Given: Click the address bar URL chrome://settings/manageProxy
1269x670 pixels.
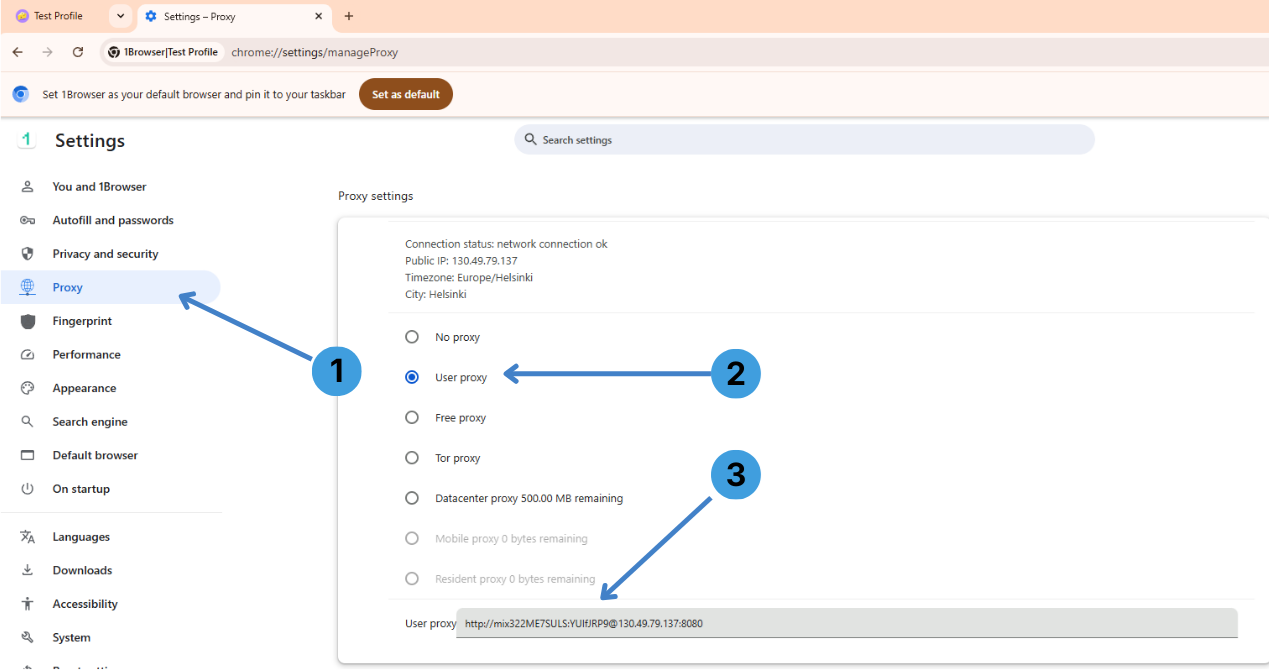Looking at the screenshot, I should [315, 52].
